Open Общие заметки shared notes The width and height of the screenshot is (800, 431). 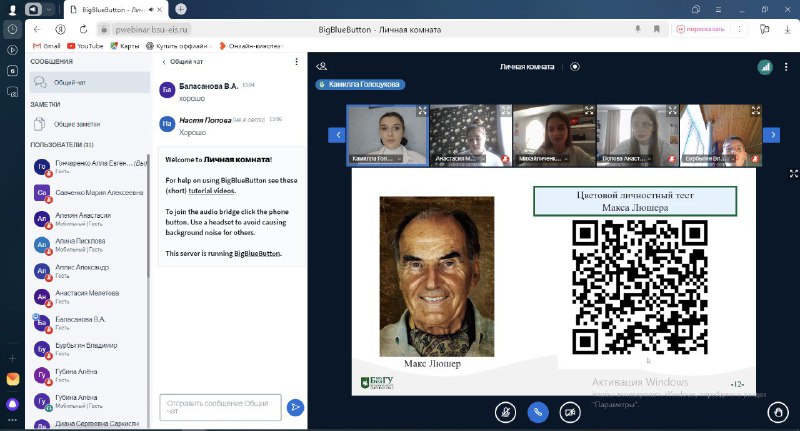(x=89, y=124)
